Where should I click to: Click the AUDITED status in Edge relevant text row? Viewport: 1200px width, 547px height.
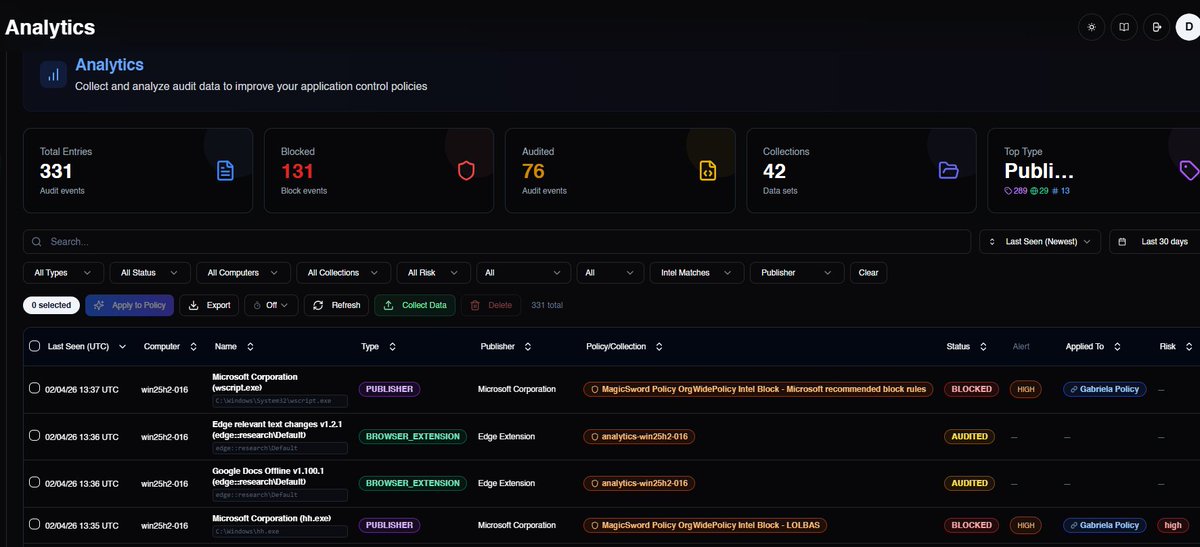pyautogui.click(x=970, y=436)
